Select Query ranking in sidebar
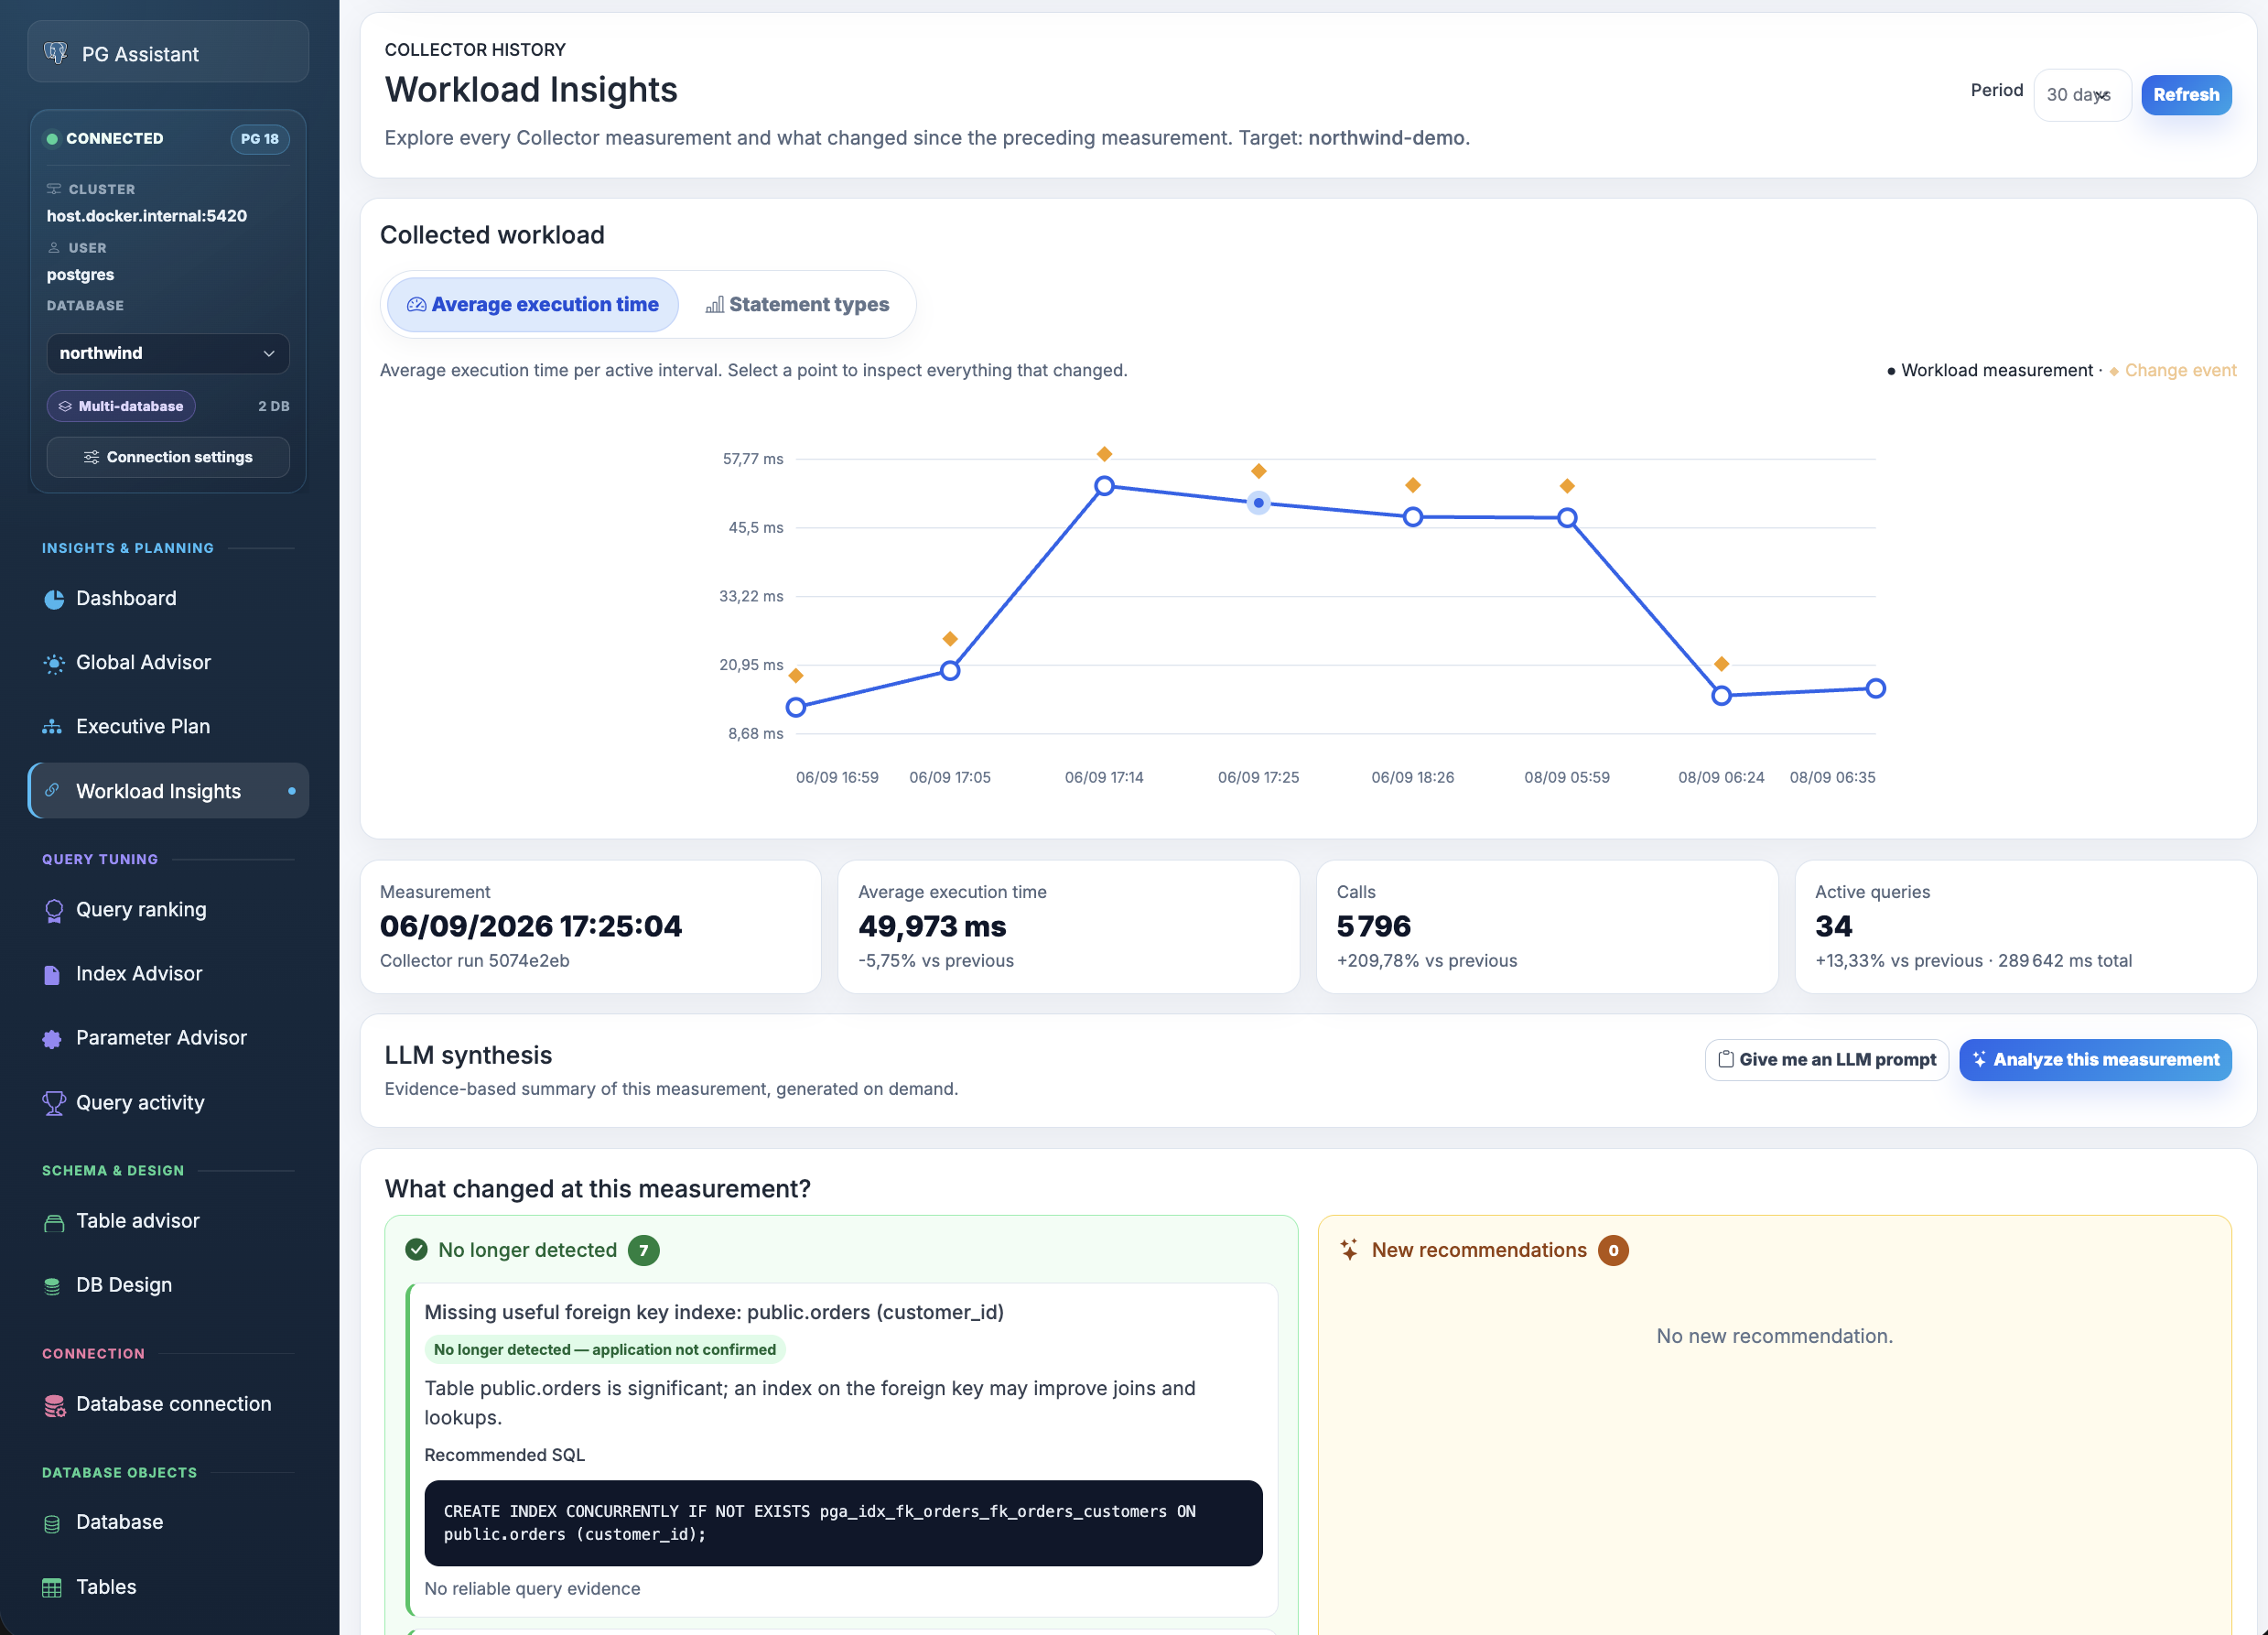Viewport: 2268px width, 1635px height. pyautogui.click(x=168, y=910)
